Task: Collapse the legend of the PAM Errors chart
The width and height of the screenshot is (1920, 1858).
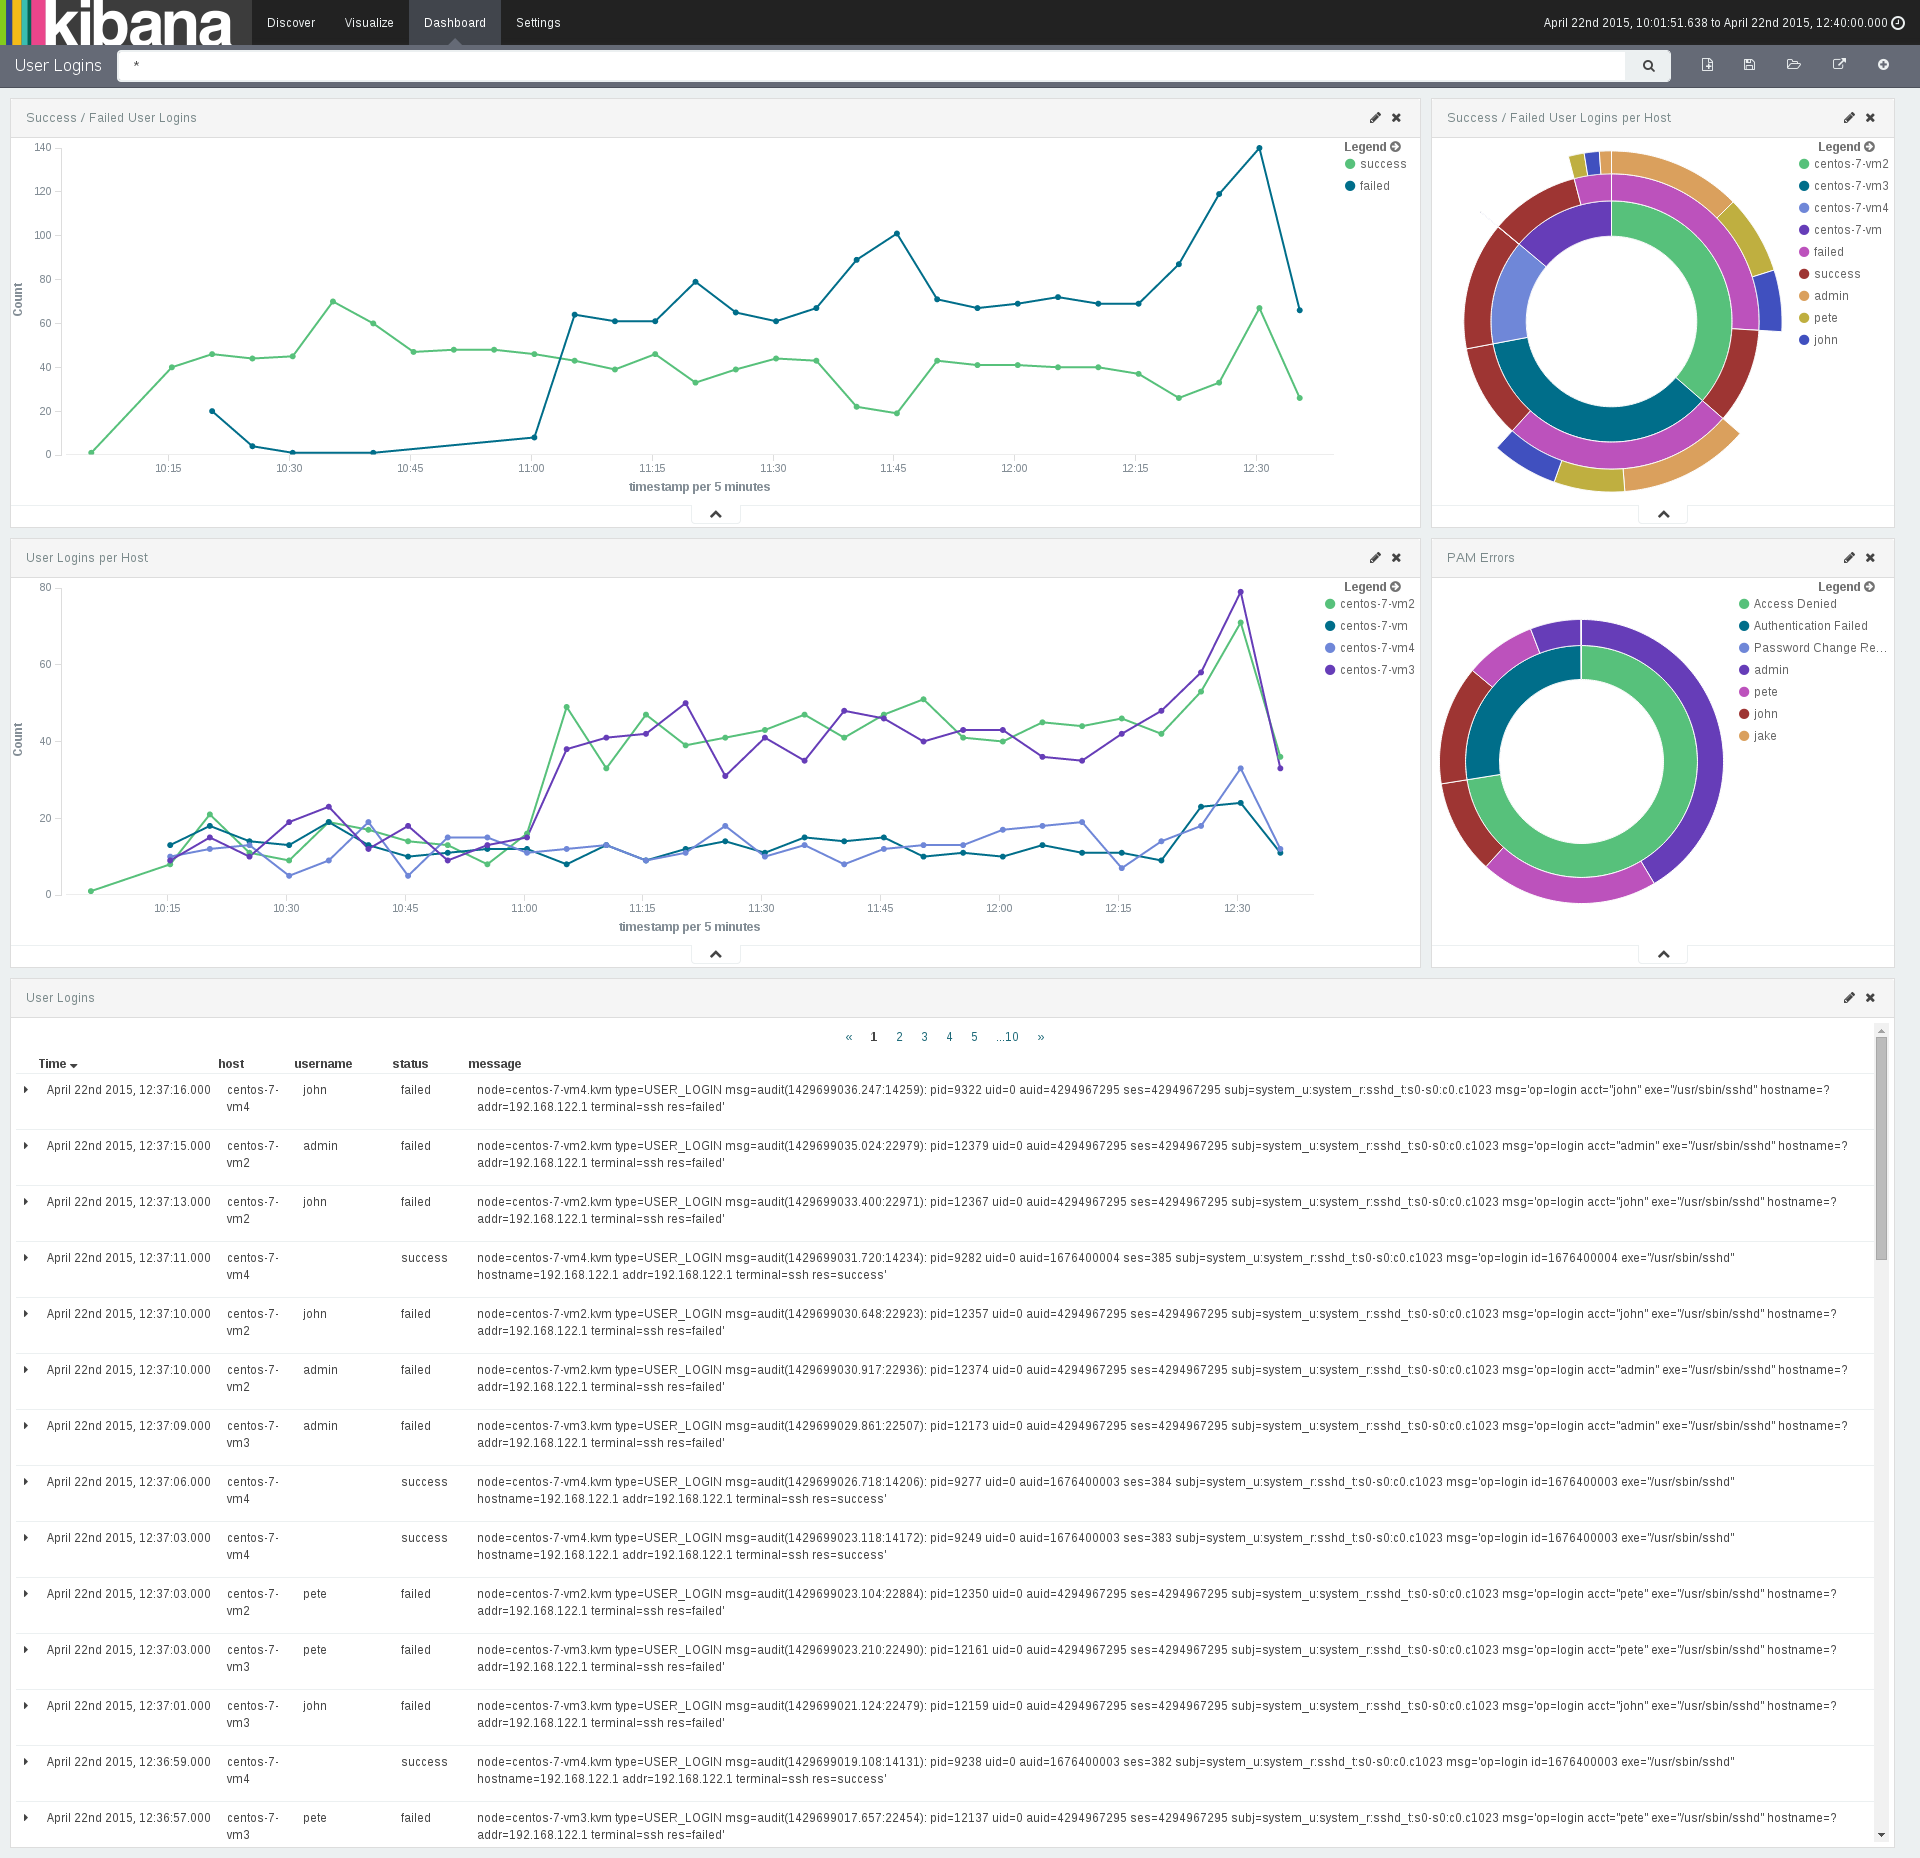Action: tap(1869, 587)
